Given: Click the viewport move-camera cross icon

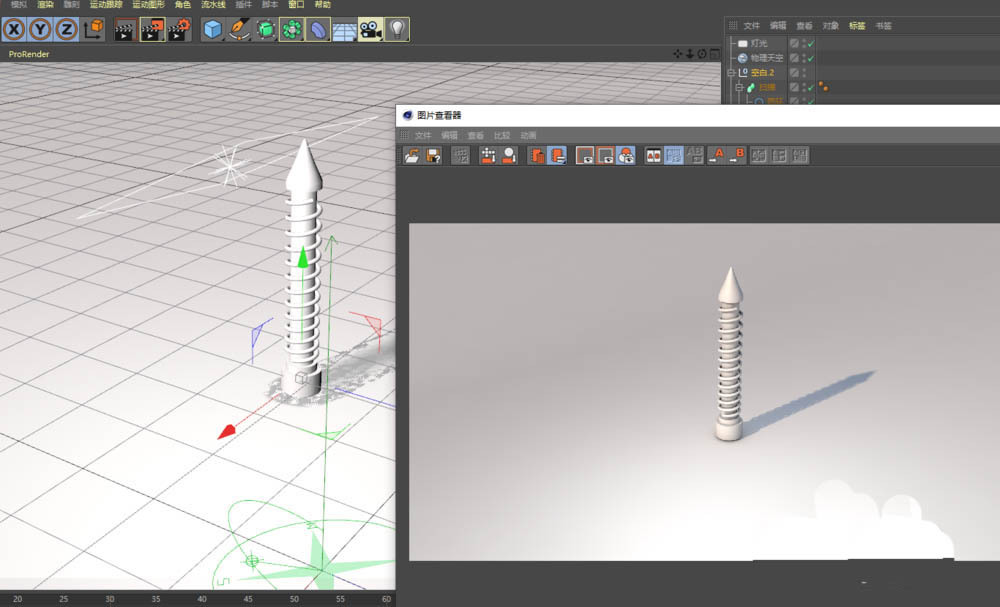Looking at the screenshot, I should point(678,54).
